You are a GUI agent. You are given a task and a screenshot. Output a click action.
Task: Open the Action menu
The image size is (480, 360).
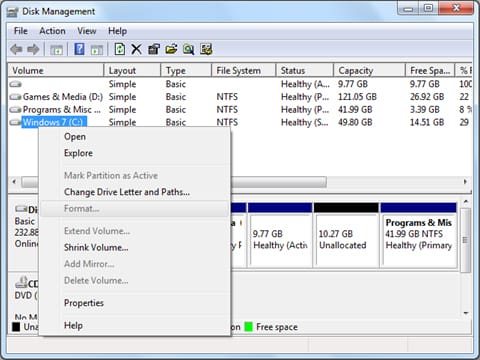click(52, 31)
